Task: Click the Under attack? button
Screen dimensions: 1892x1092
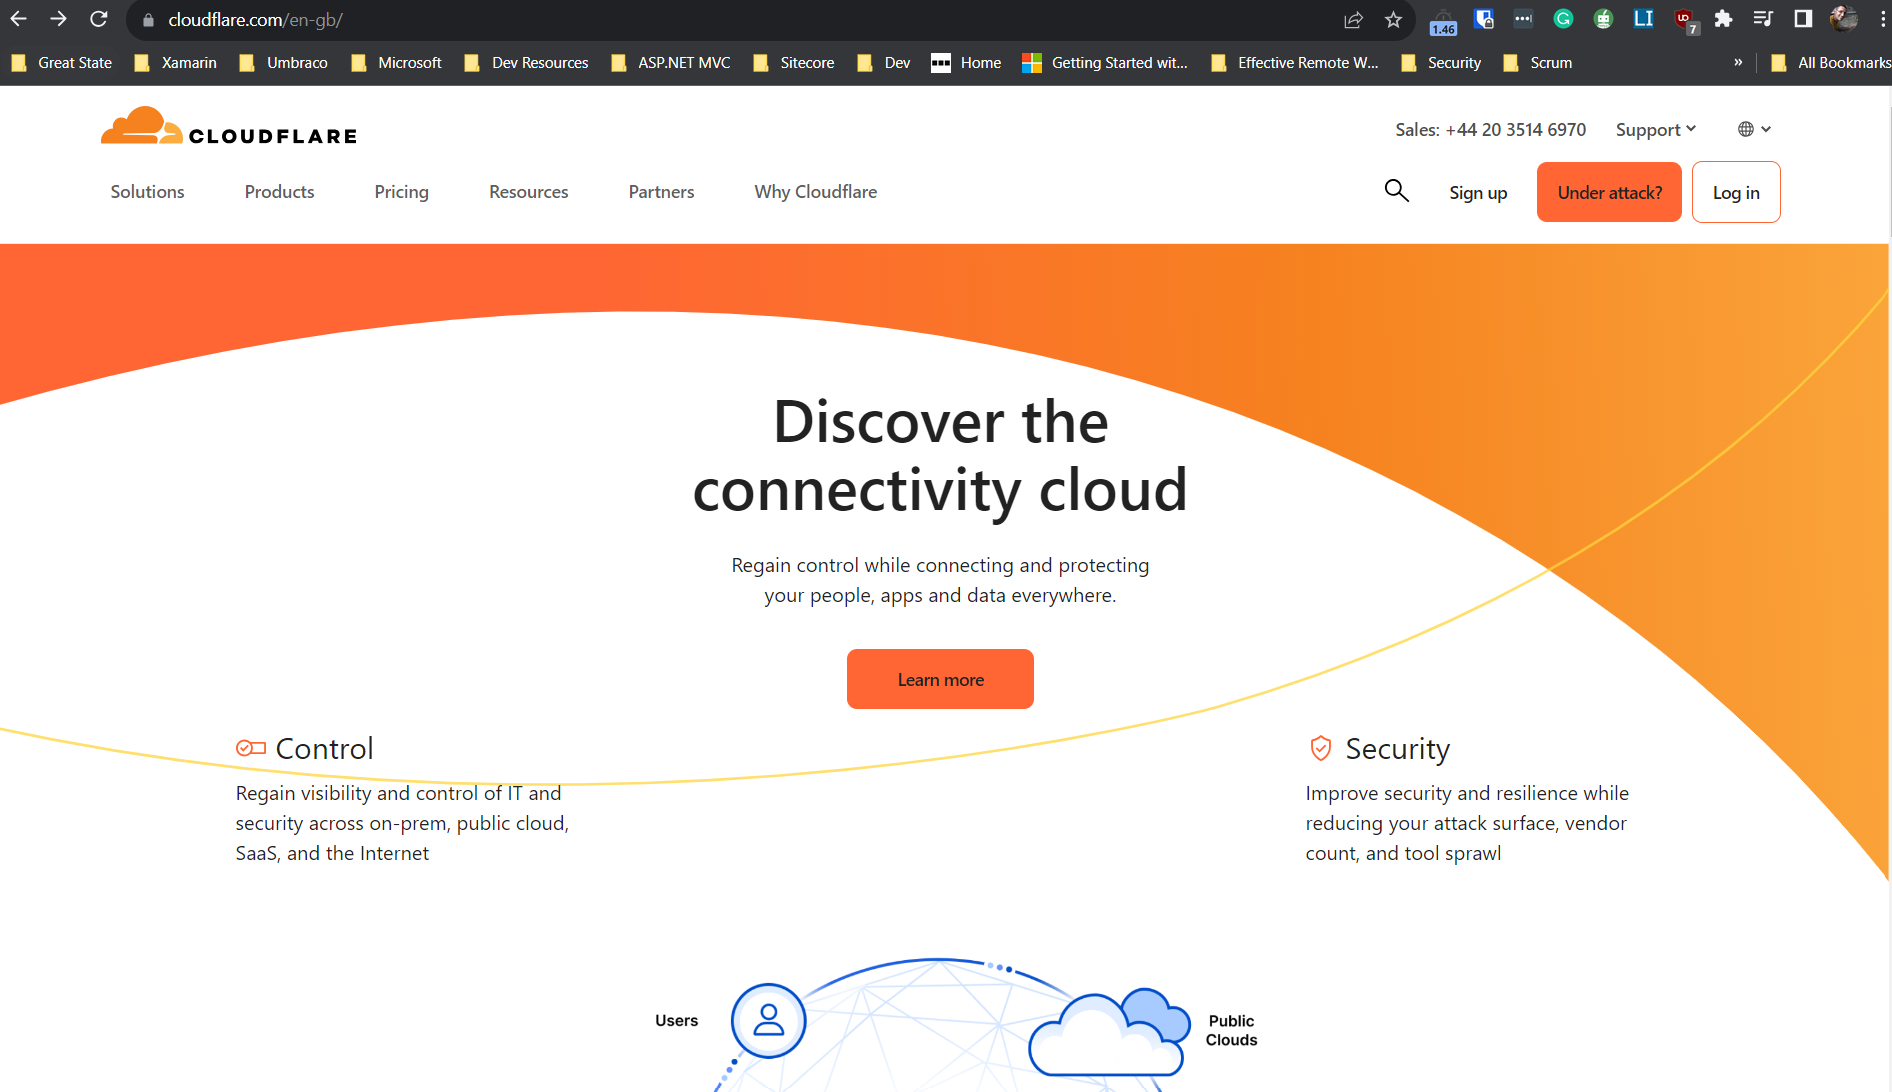Action: [1609, 192]
